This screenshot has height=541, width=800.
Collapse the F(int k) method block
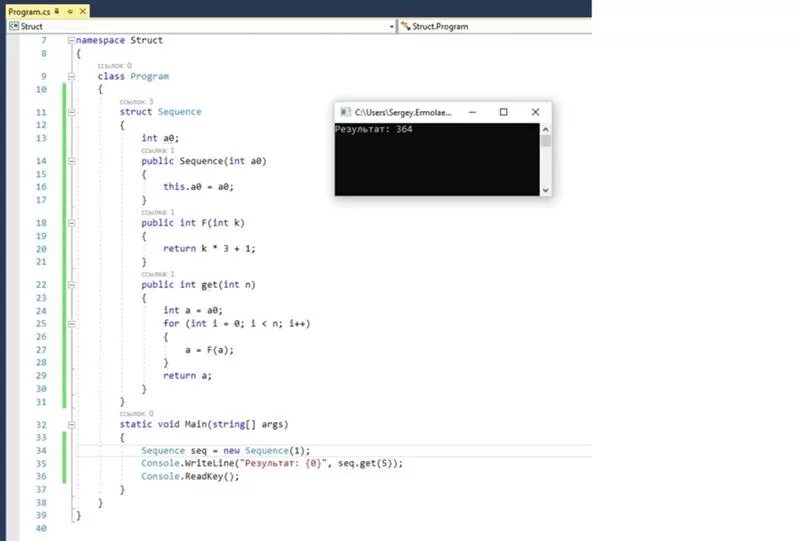pos(71,223)
